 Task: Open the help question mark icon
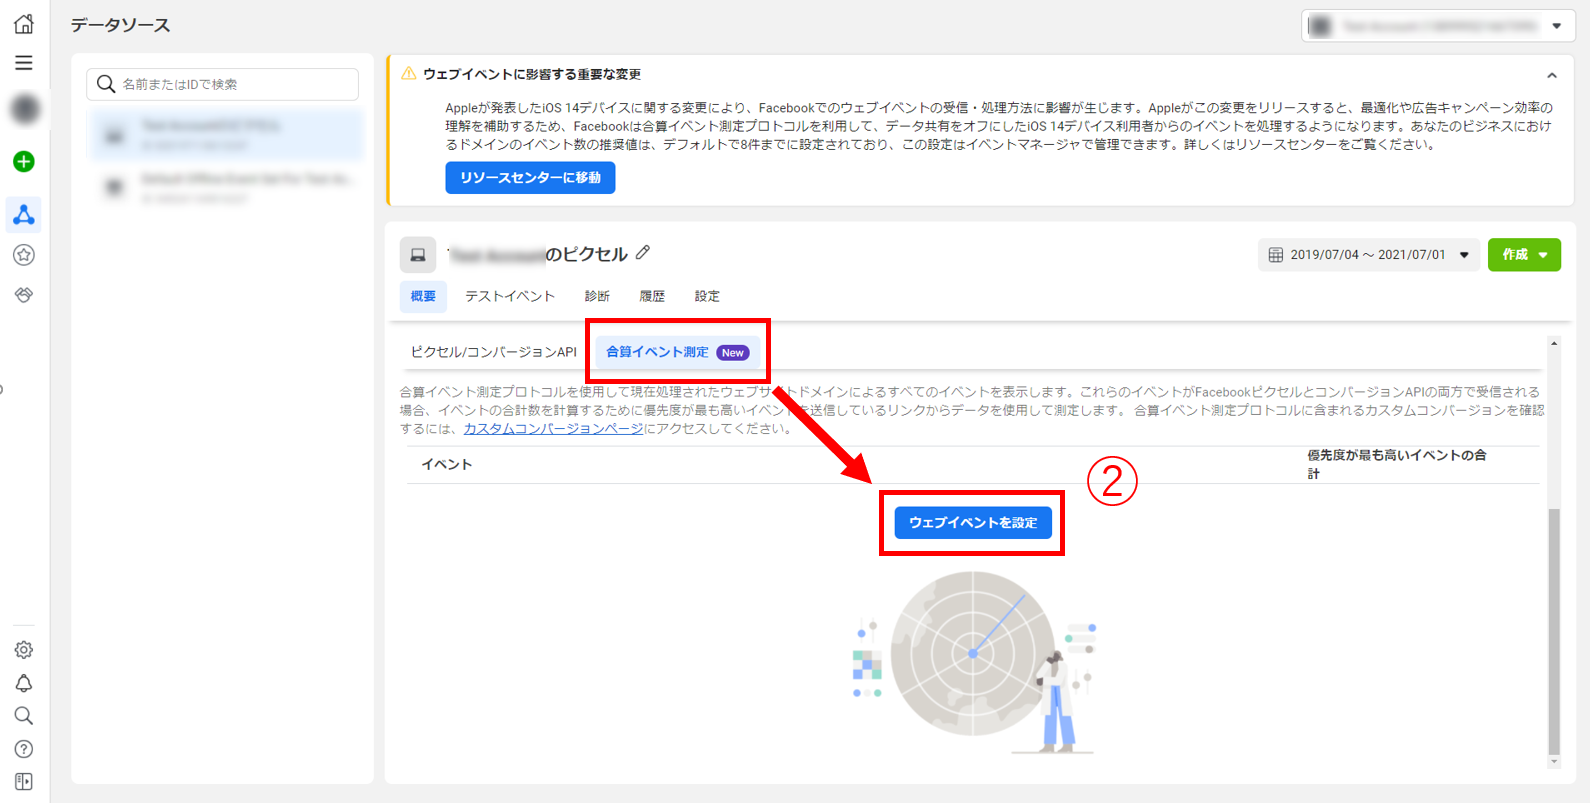coord(24,749)
